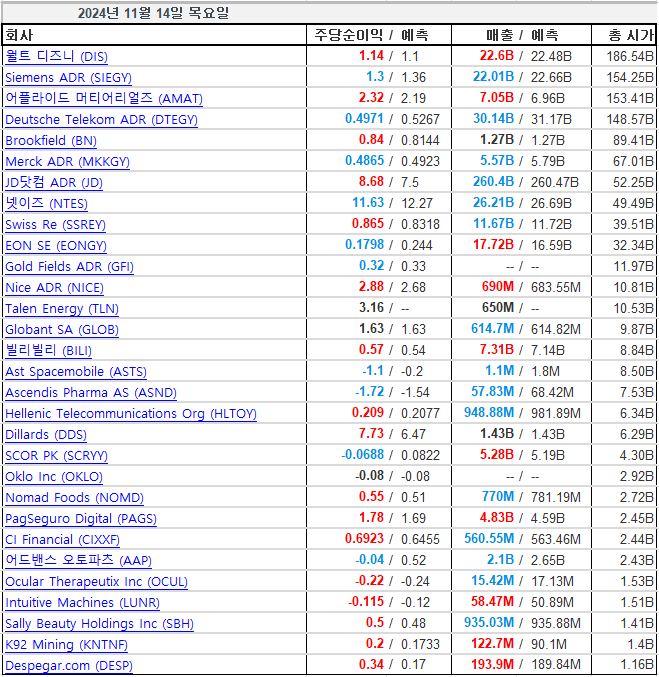Select Ast Spacemobile EPS -1.1
This screenshot has height=677, width=659.
[x=373, y=371]
